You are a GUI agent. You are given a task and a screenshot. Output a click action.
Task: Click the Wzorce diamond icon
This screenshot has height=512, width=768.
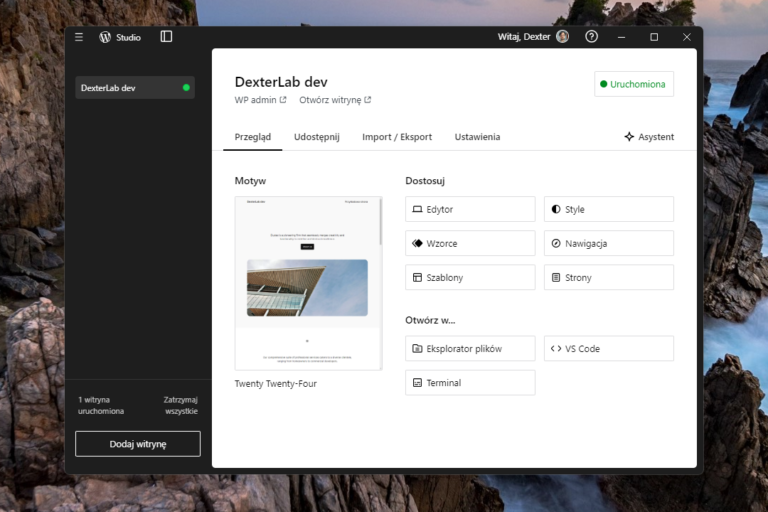(417, 243)
